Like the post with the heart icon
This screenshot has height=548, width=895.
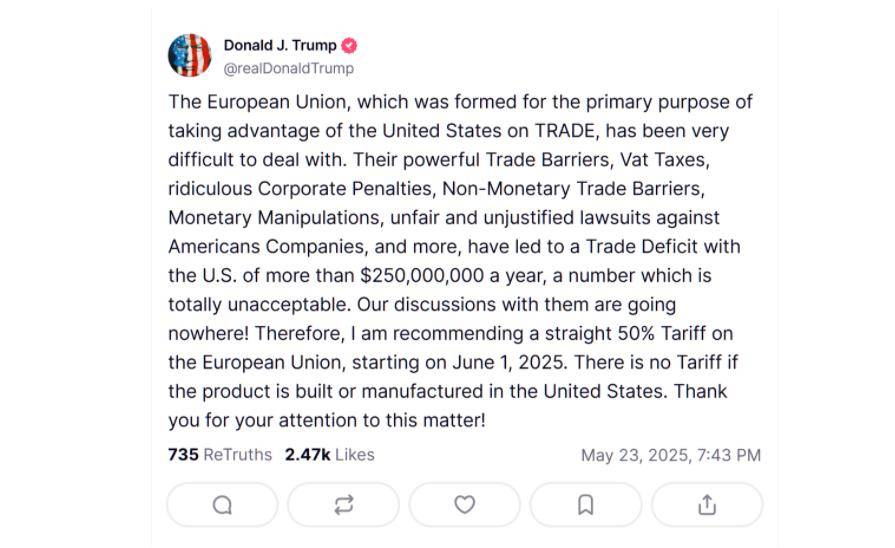(x=465, y=505)
